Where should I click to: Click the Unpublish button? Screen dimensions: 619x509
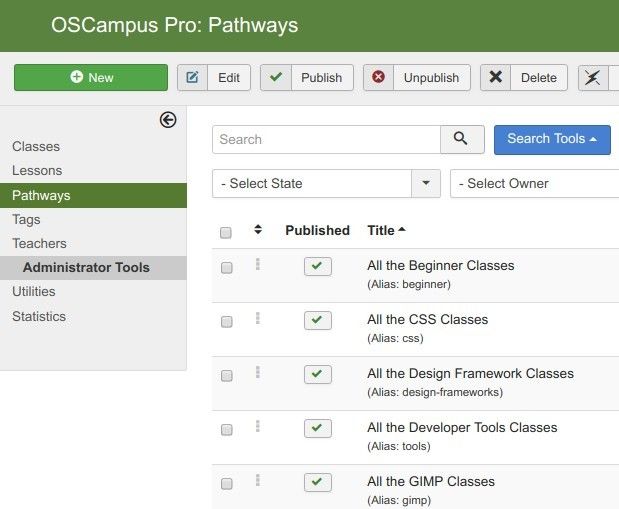(417, 77)
